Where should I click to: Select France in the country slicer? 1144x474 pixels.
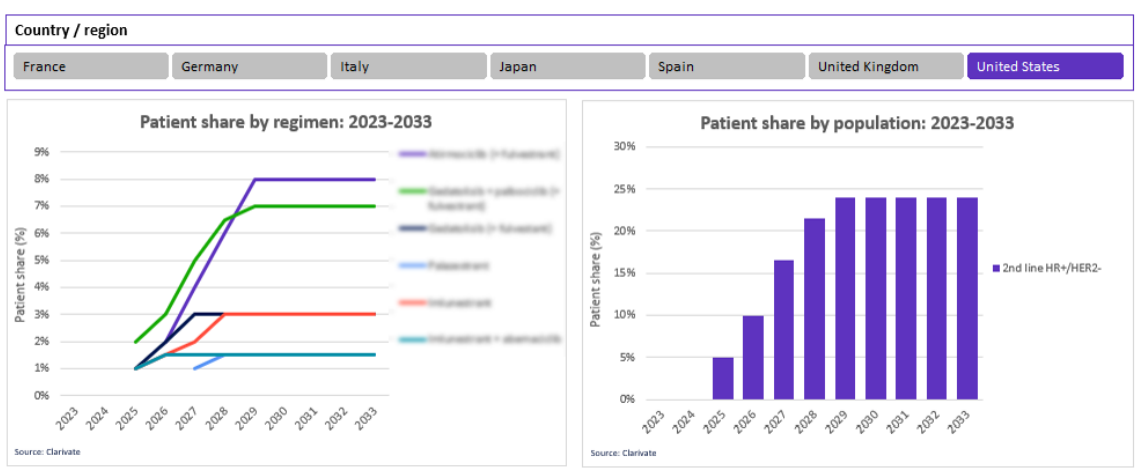tap(90, 67)
